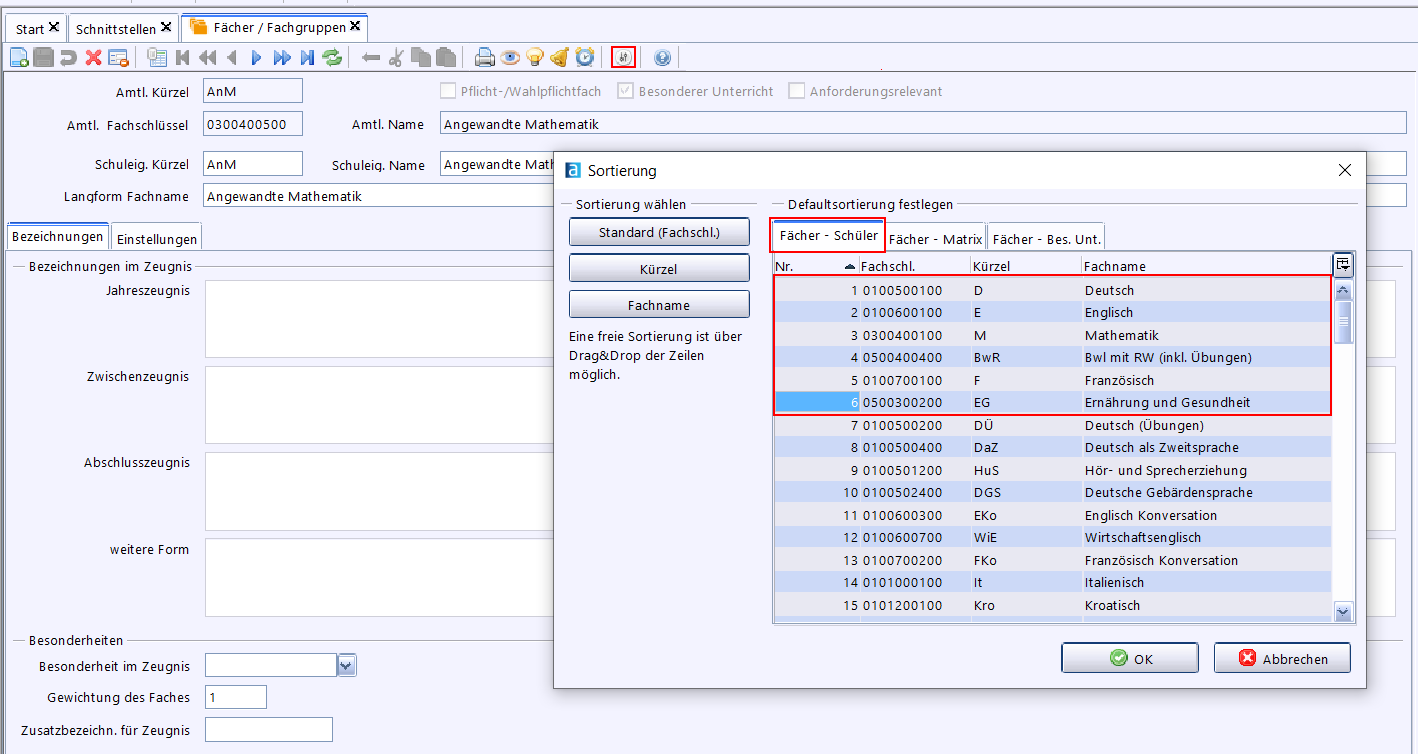Click the green refresh icon
The height and width of the screenshot is (754, 1418).
tap(331, 57)
